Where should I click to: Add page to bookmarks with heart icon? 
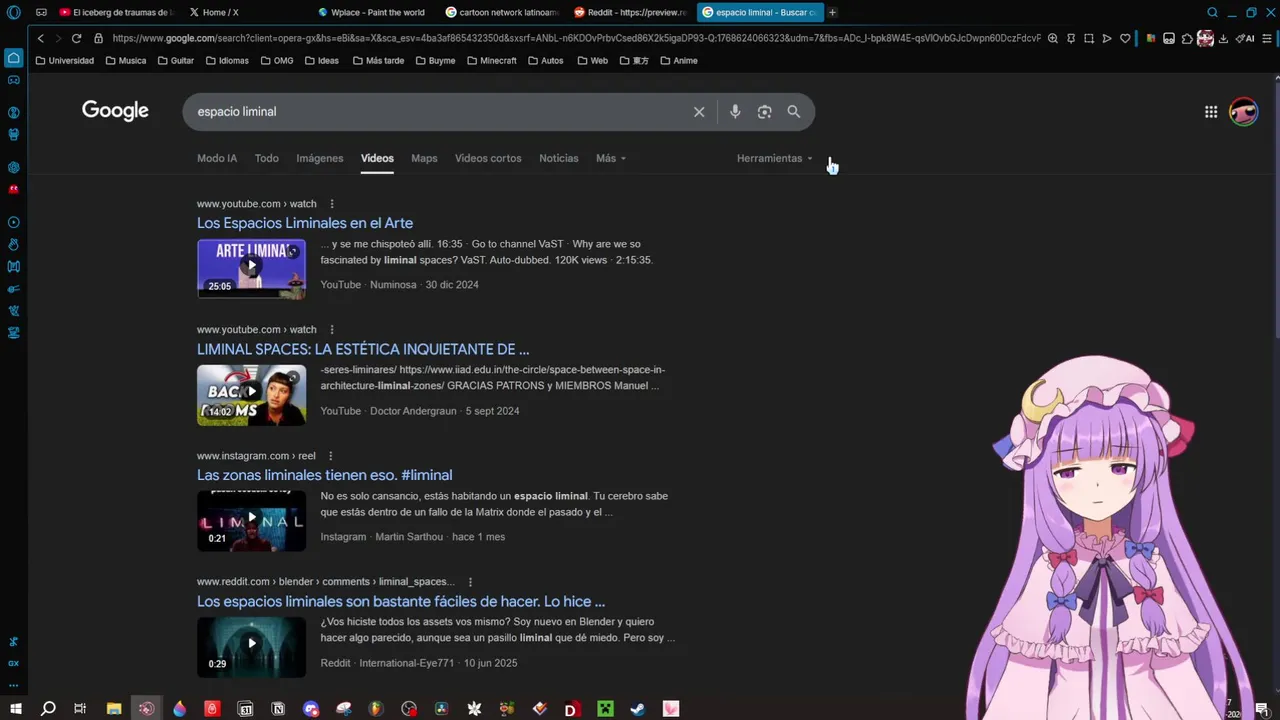click(1125, 38)
